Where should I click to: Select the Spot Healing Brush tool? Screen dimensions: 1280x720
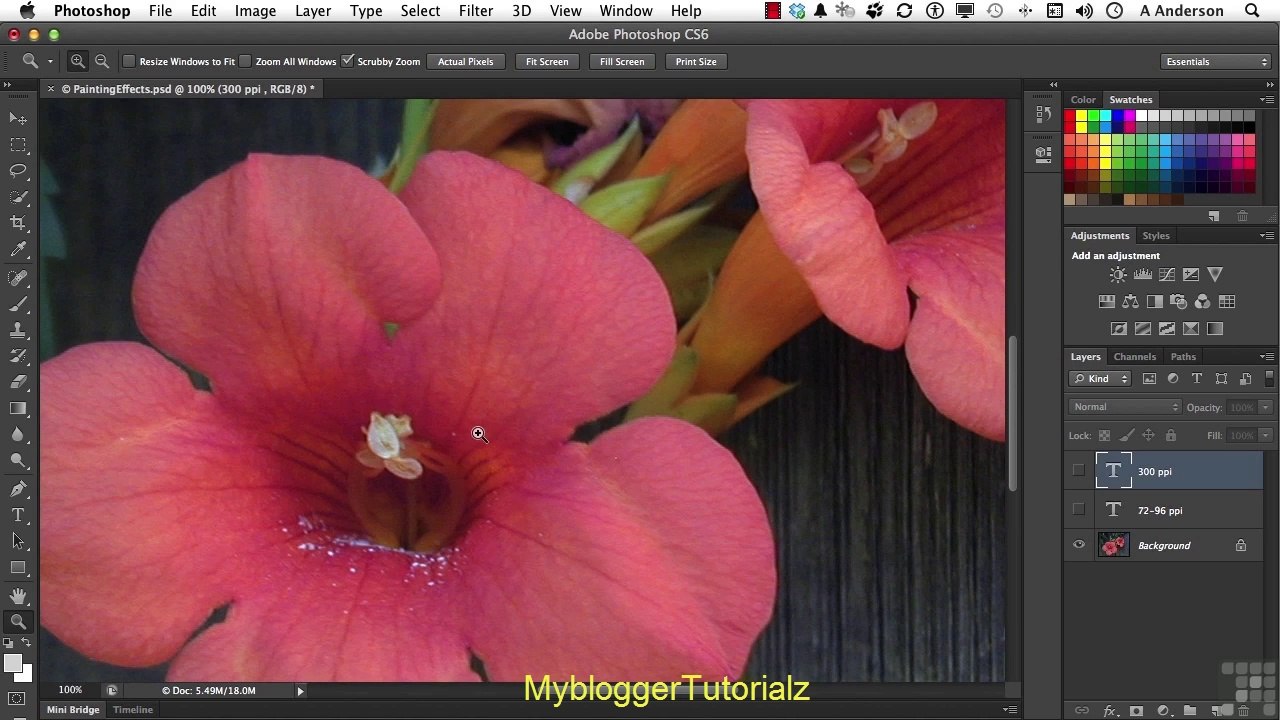[18, 278]
